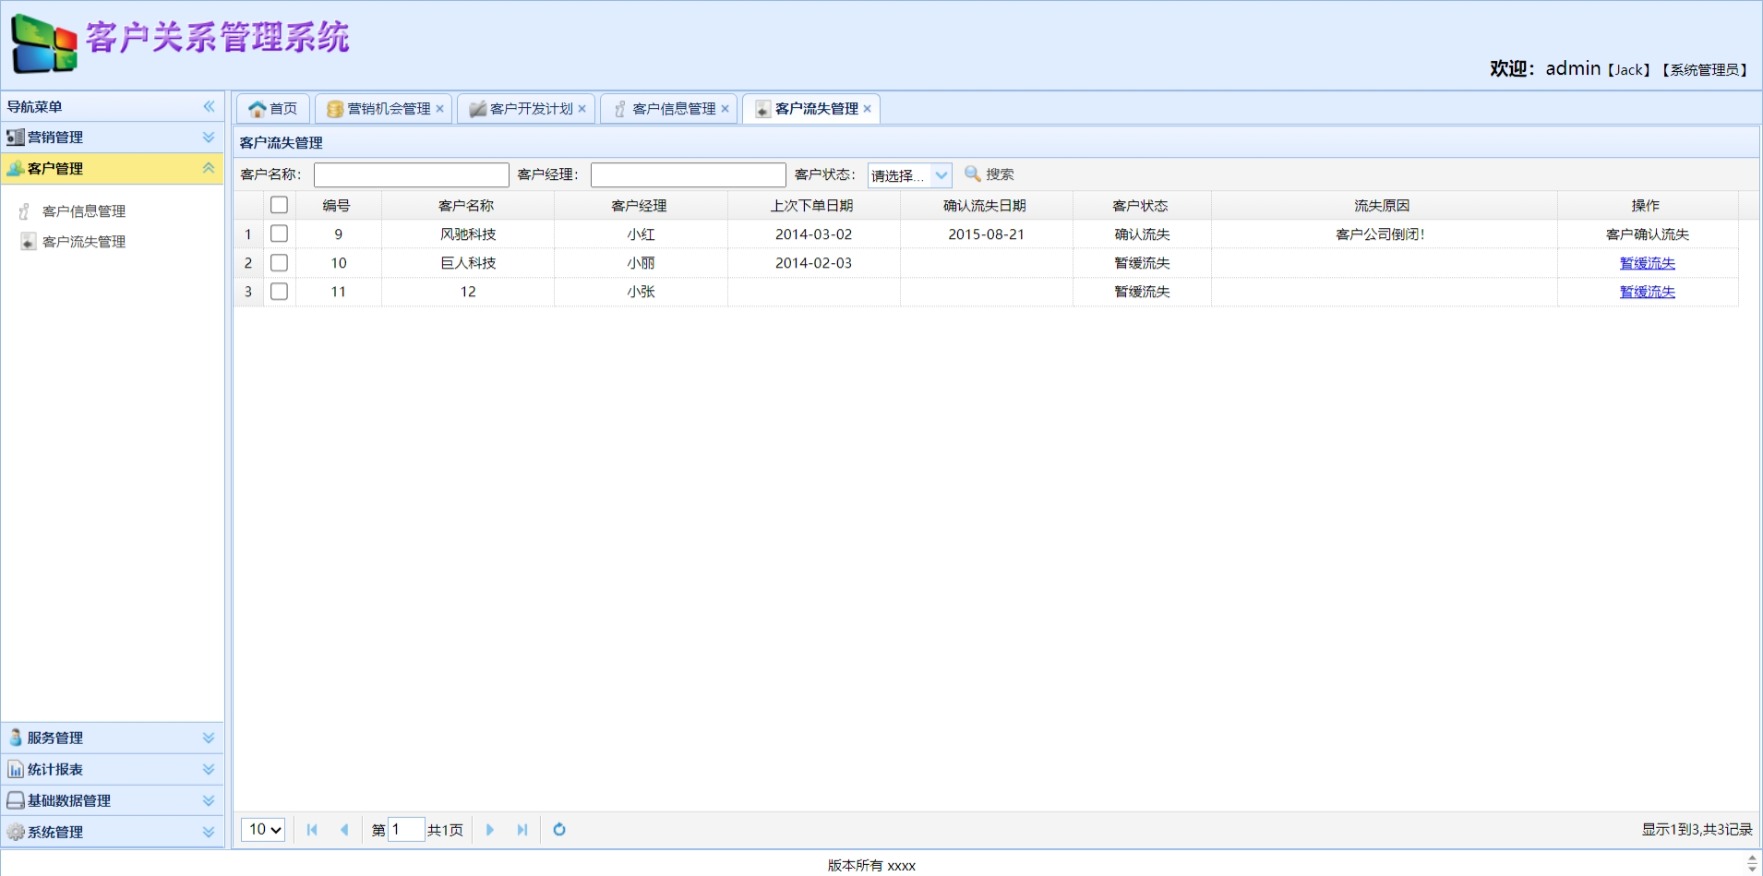
Task: Go to last page of results
Action: pos(522,829)
